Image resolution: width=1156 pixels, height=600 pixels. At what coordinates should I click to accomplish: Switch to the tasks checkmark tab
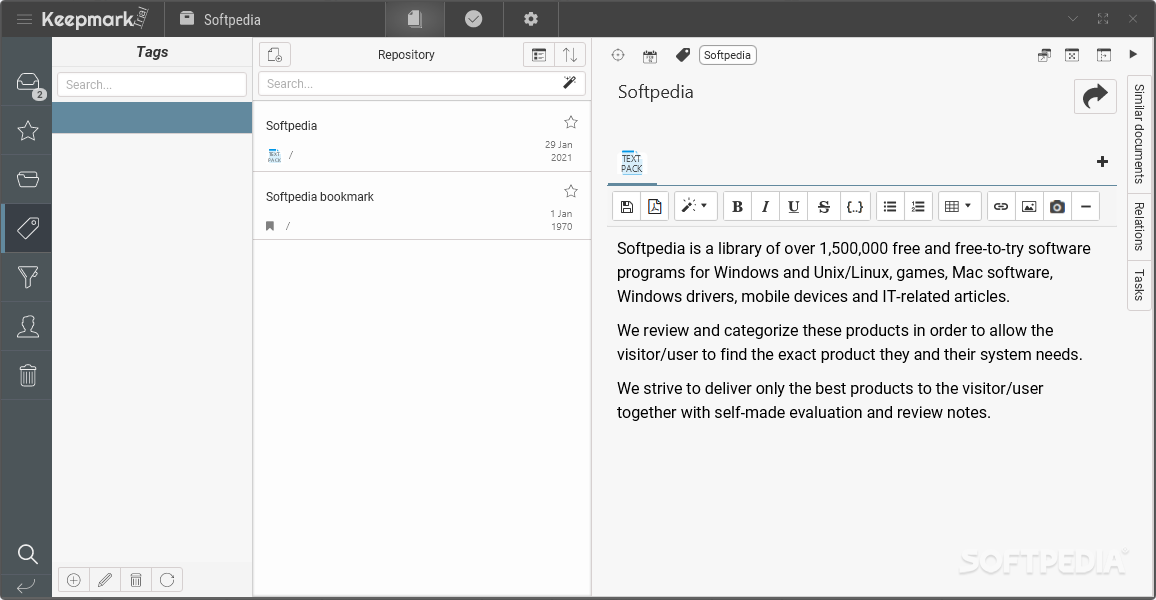click(x=473, y=19)
